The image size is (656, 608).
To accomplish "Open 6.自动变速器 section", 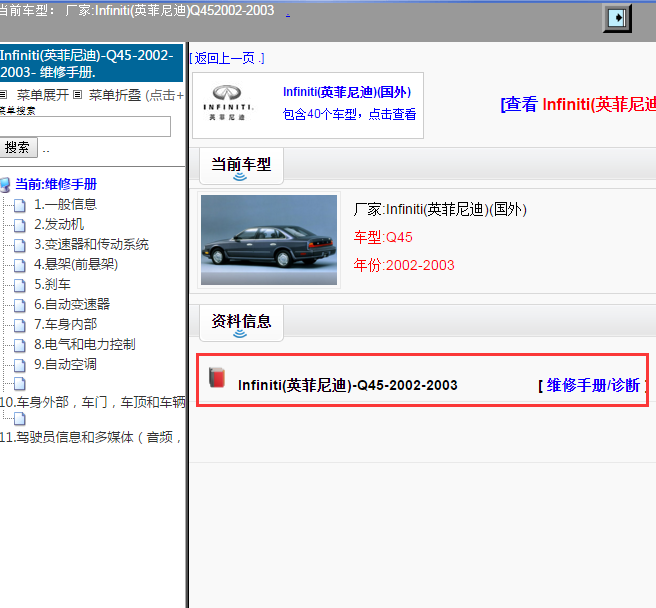I will point(72,305).
